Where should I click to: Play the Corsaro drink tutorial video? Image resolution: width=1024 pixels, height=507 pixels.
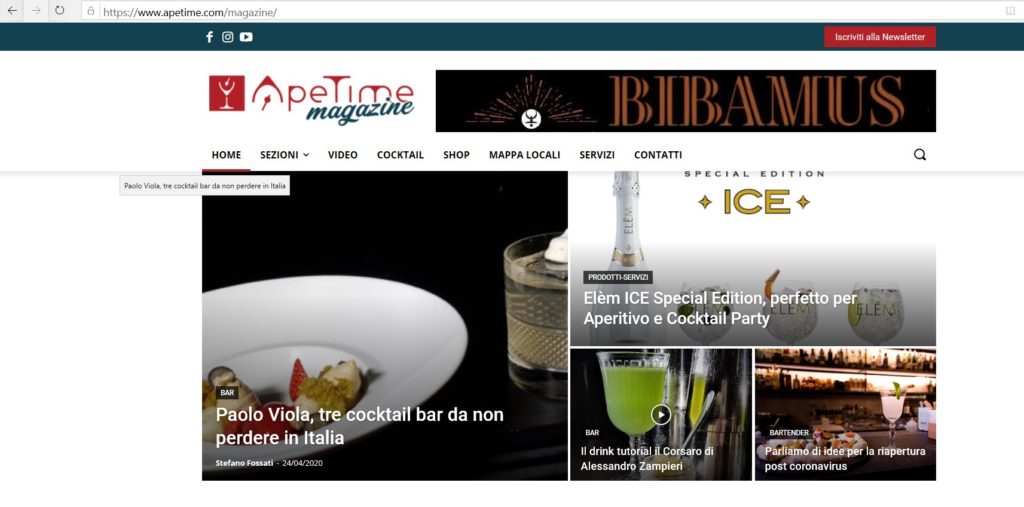(661, 414)
